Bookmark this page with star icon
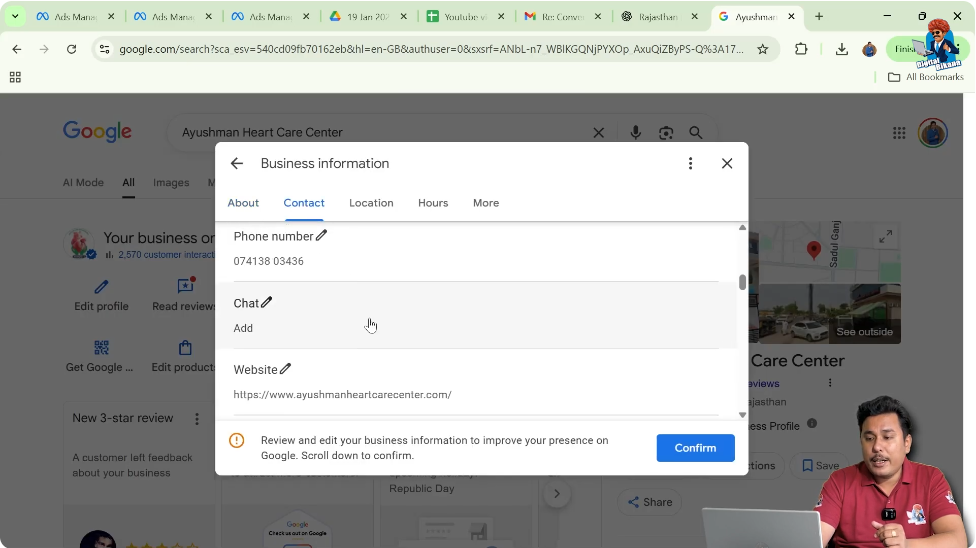This screenshot has height=548, width=976. [x=762, y=49]
